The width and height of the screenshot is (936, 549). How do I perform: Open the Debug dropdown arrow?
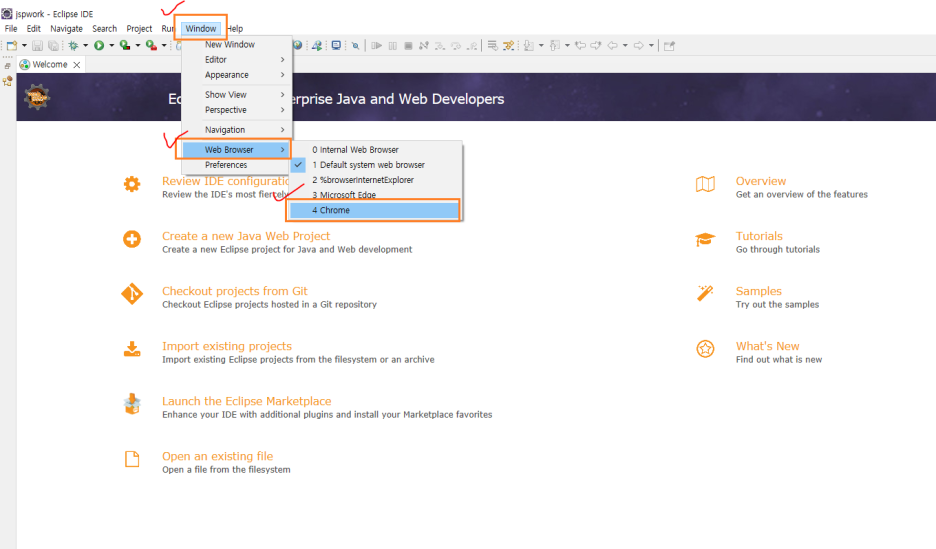pos(85,45)
